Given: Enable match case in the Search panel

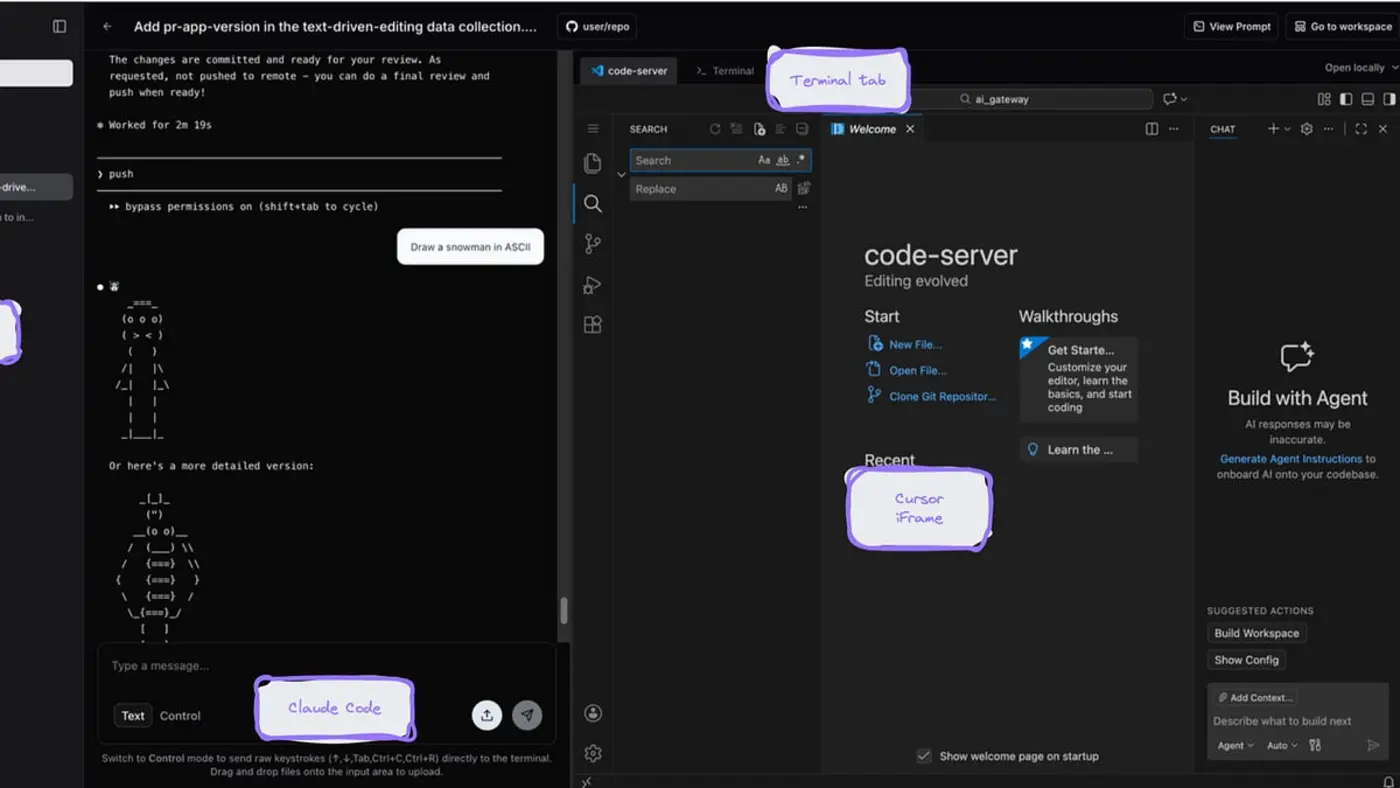Looking at the screenshot, I should tap(764, 160).
